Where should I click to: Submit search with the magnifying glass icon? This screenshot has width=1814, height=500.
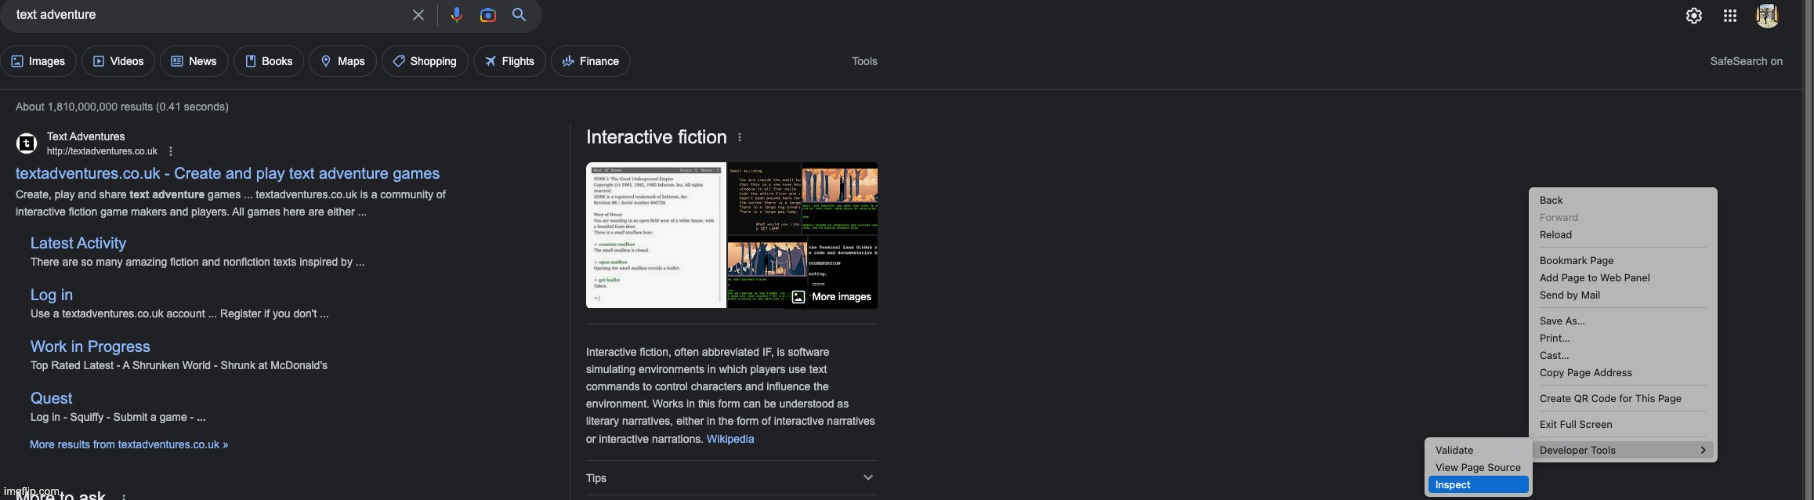tap(519, 15)
